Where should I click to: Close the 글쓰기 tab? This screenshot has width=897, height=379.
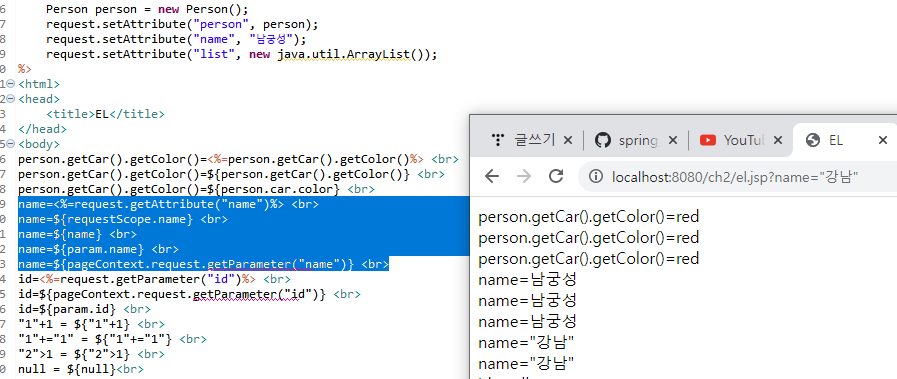tap(567, 139)
